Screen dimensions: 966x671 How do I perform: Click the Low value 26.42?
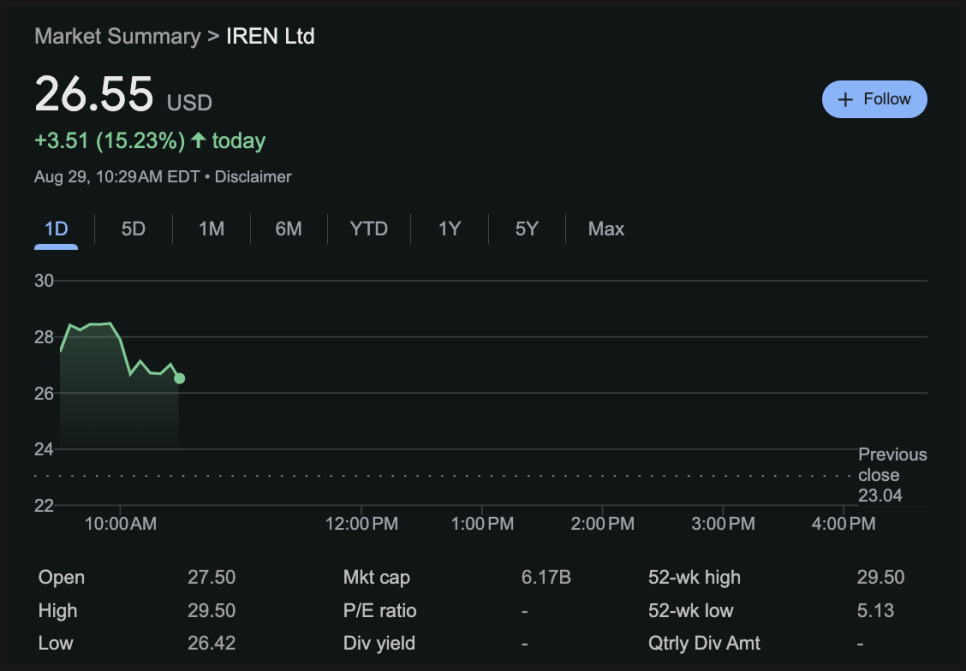[211, 643]
